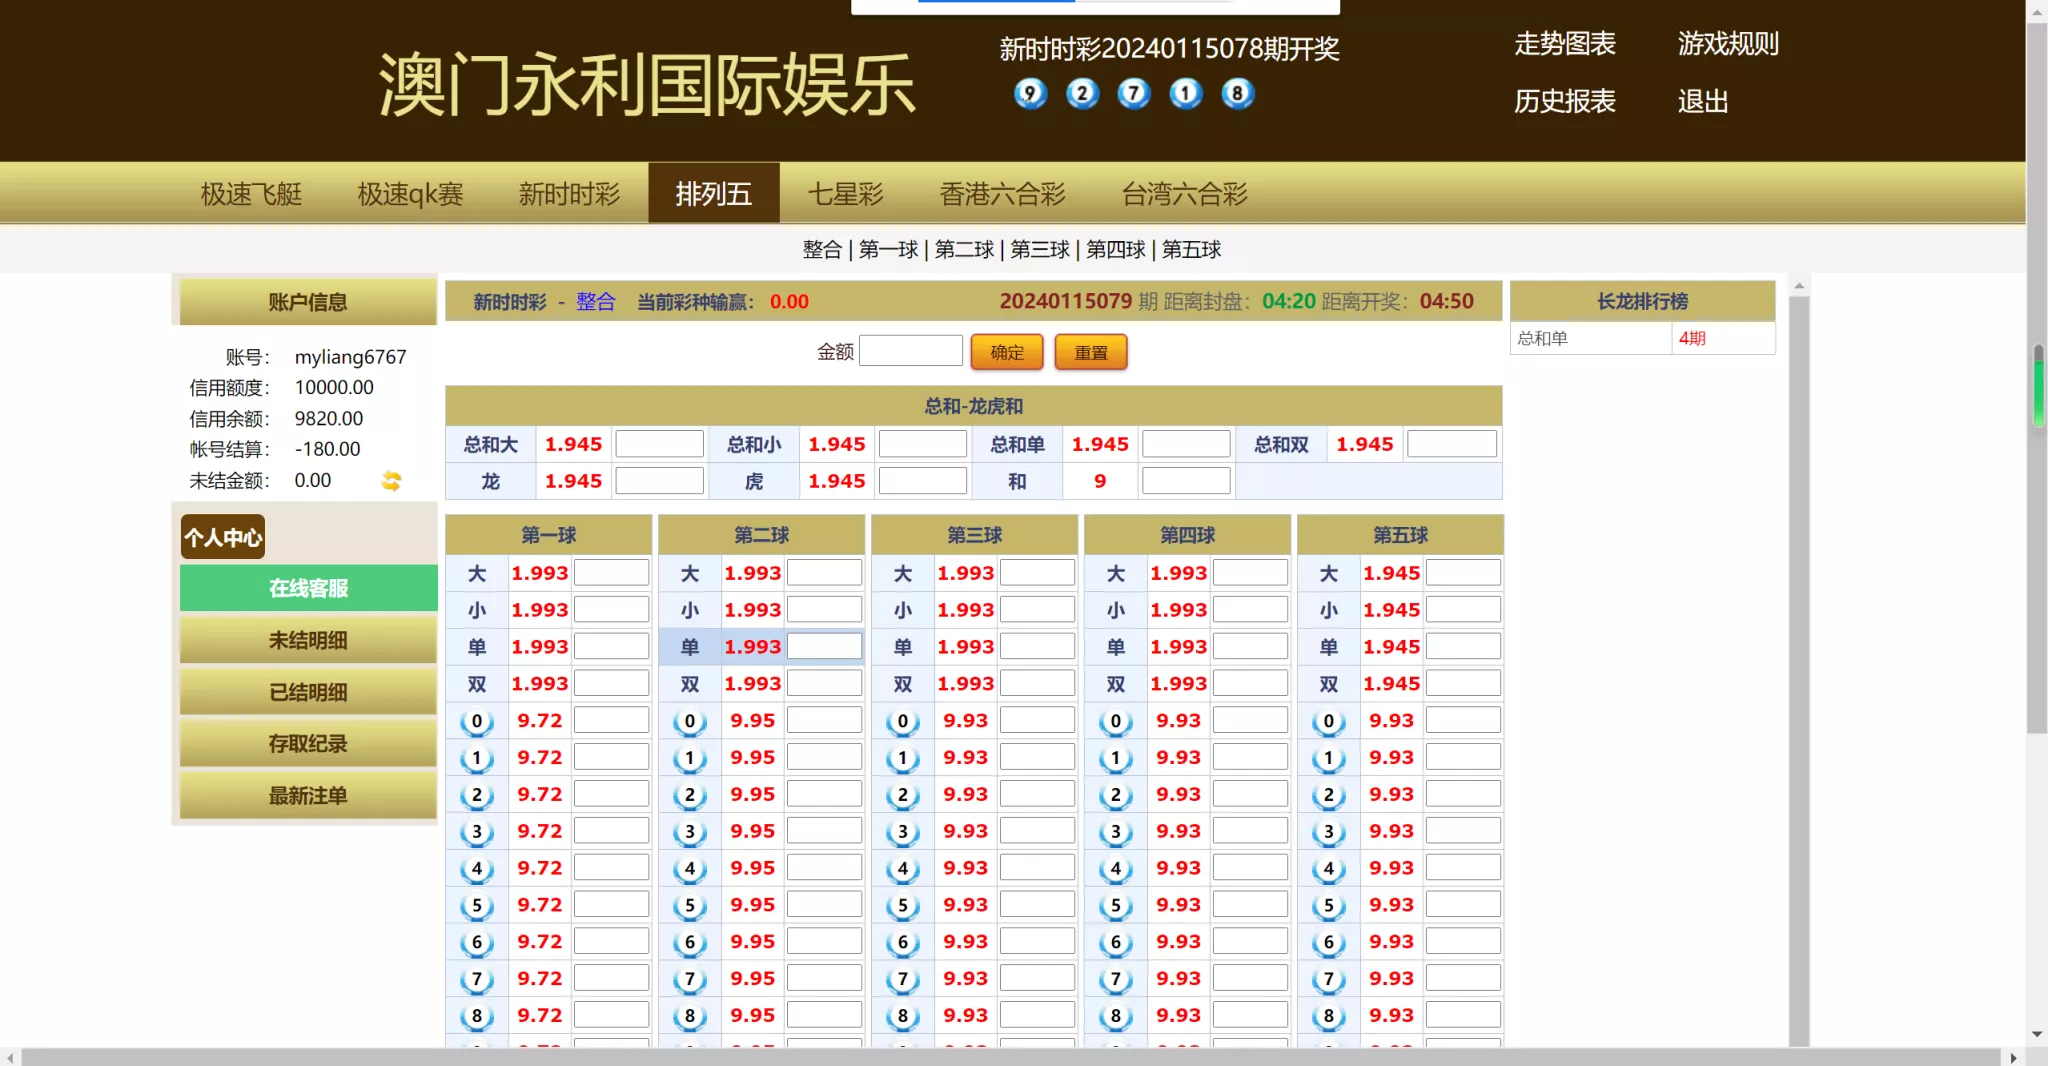2048x1066 pixels.
Task: Select 龙 betting option under 总和-龙虎和
Action: (x=489, y=480)
